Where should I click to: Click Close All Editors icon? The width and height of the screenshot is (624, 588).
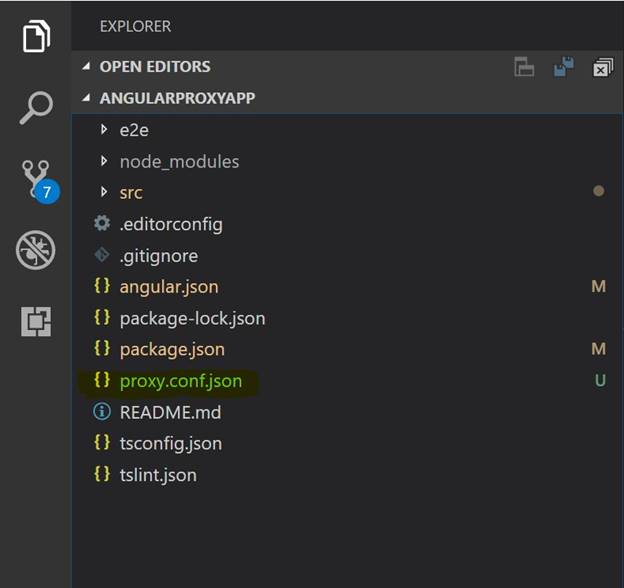coord(603,67)
